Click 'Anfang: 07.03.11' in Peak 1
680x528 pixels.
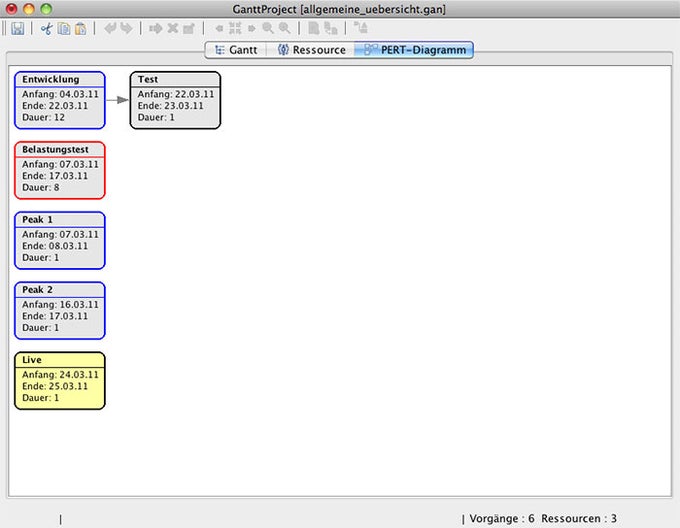click(60, 235)
